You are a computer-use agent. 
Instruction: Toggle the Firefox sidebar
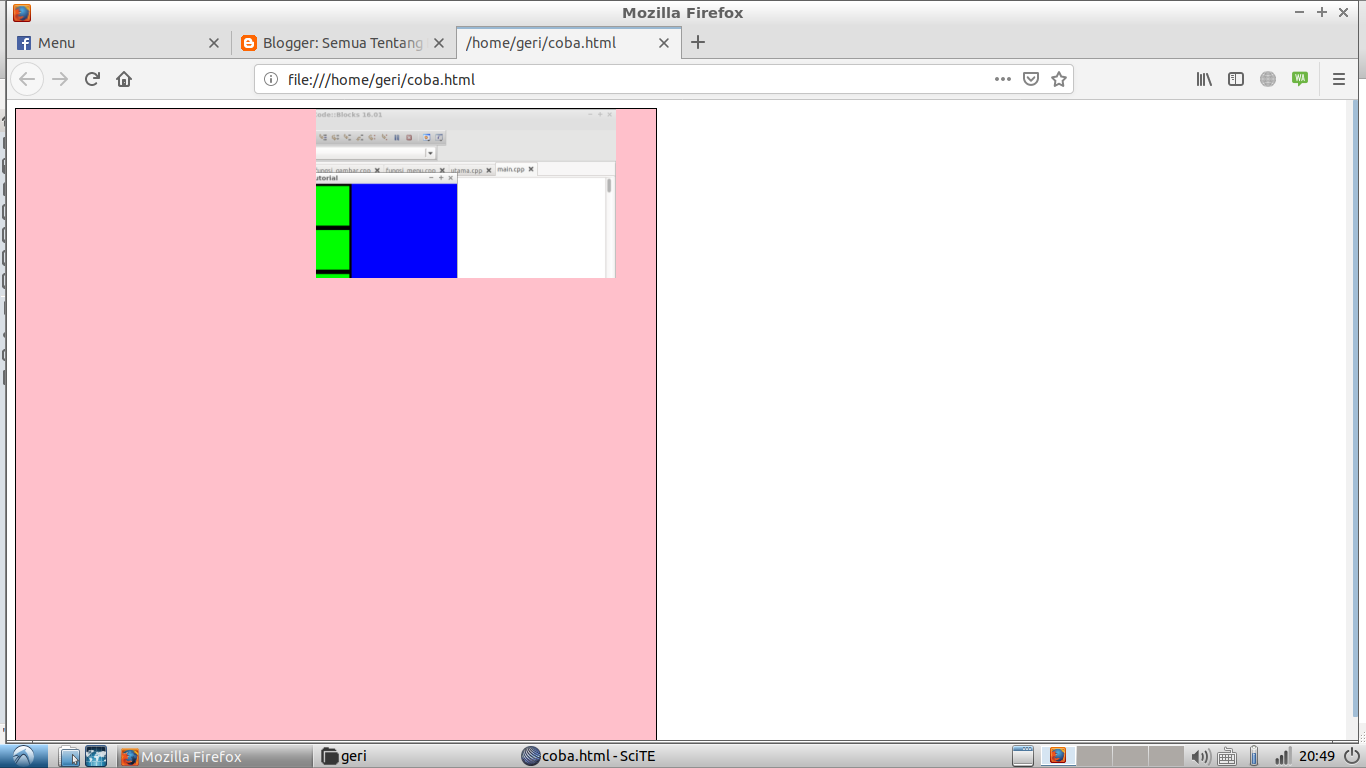1236,79
